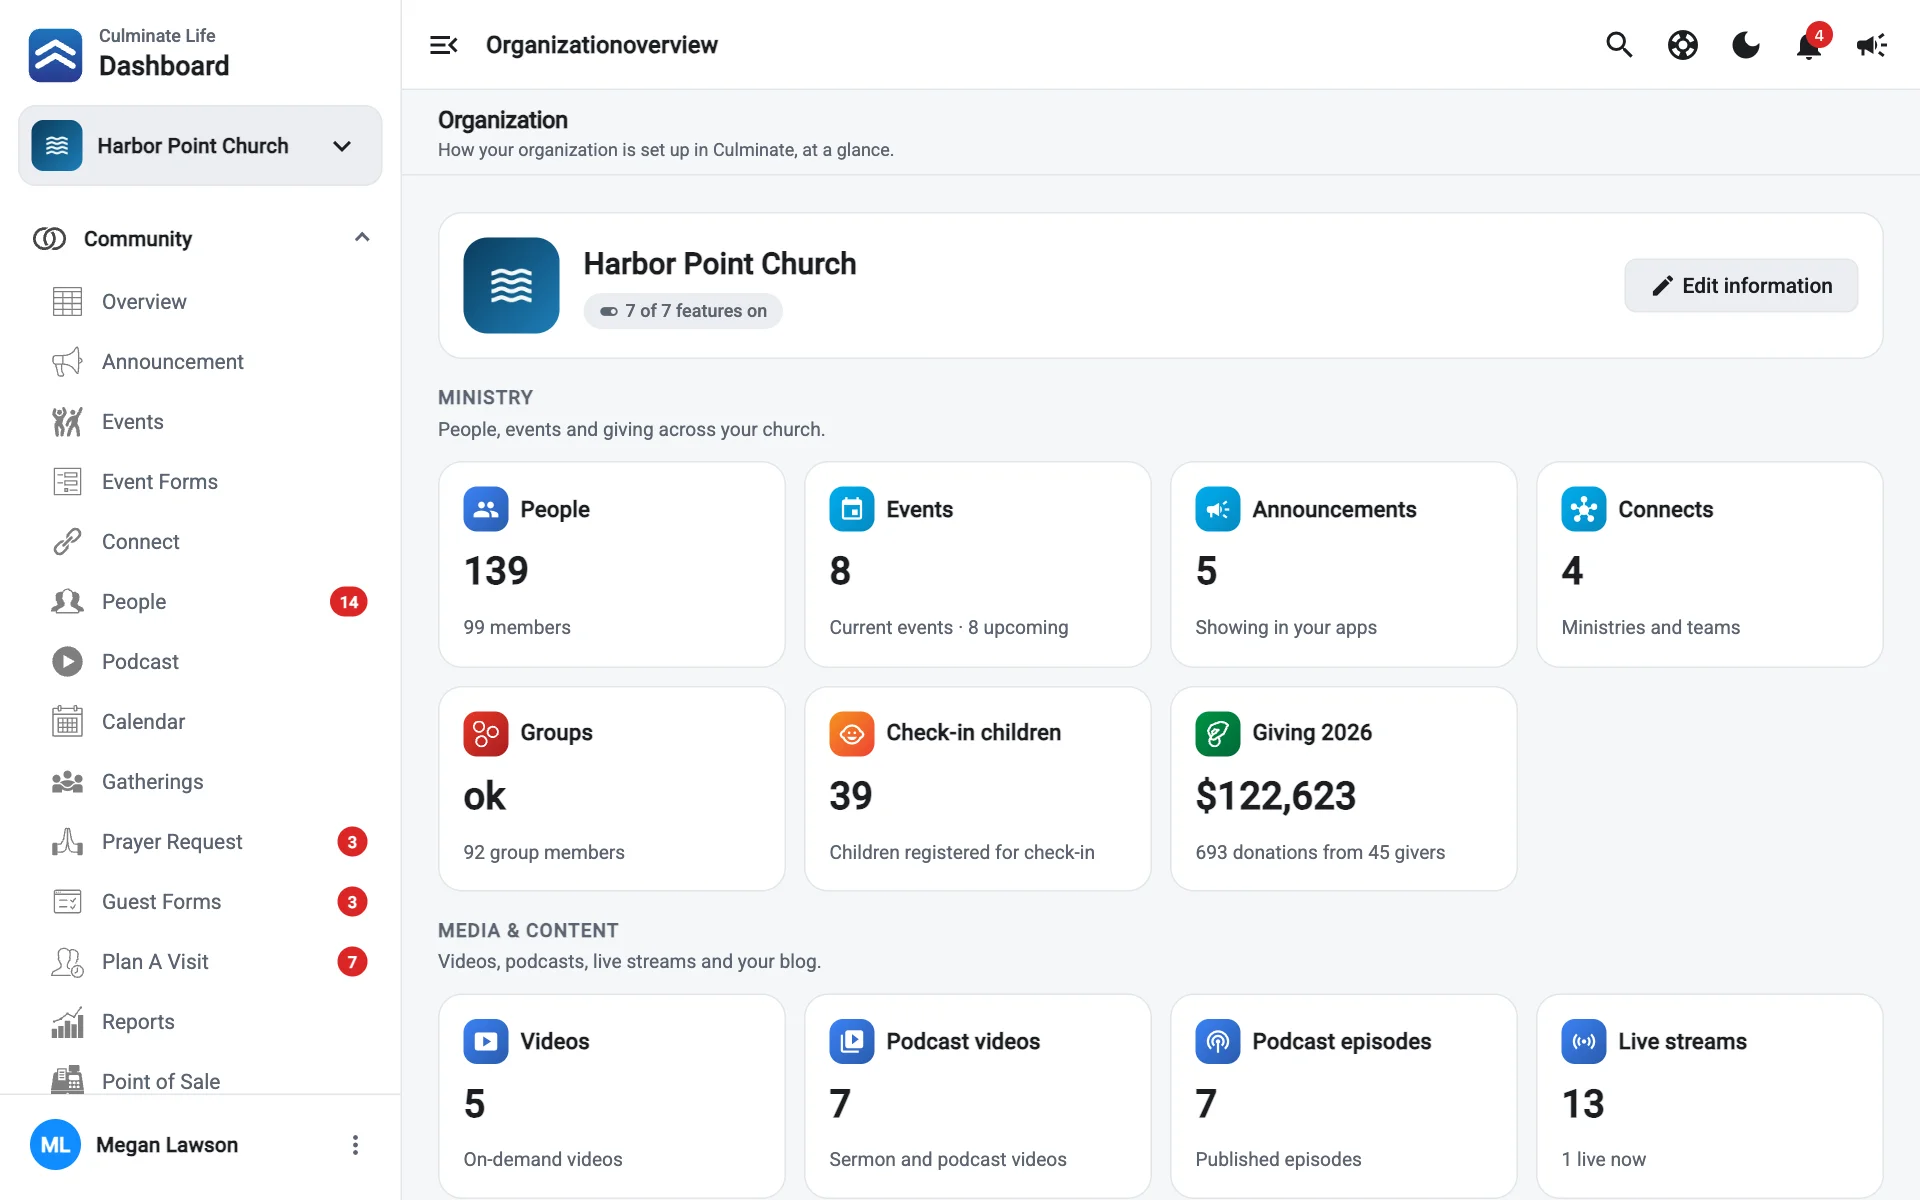Click the Culminate Life logo
This screenshot has width=1920, height=1200.
(x=56, y=55)
